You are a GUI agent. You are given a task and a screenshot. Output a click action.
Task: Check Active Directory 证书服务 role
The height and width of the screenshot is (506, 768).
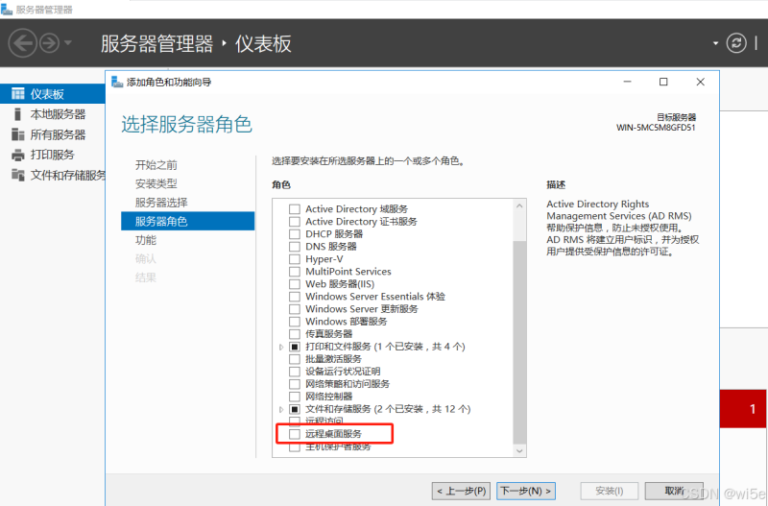(x=294, y=221)
